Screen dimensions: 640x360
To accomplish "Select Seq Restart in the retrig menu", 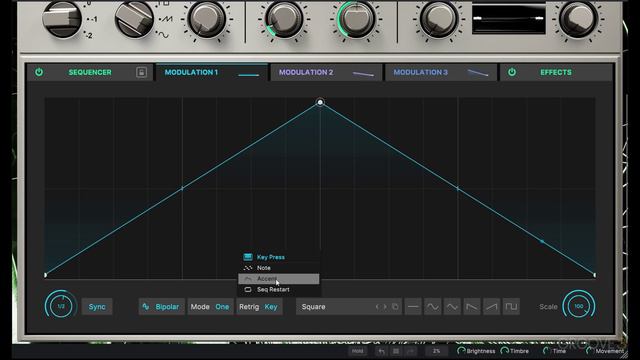I will pos(279,289).
